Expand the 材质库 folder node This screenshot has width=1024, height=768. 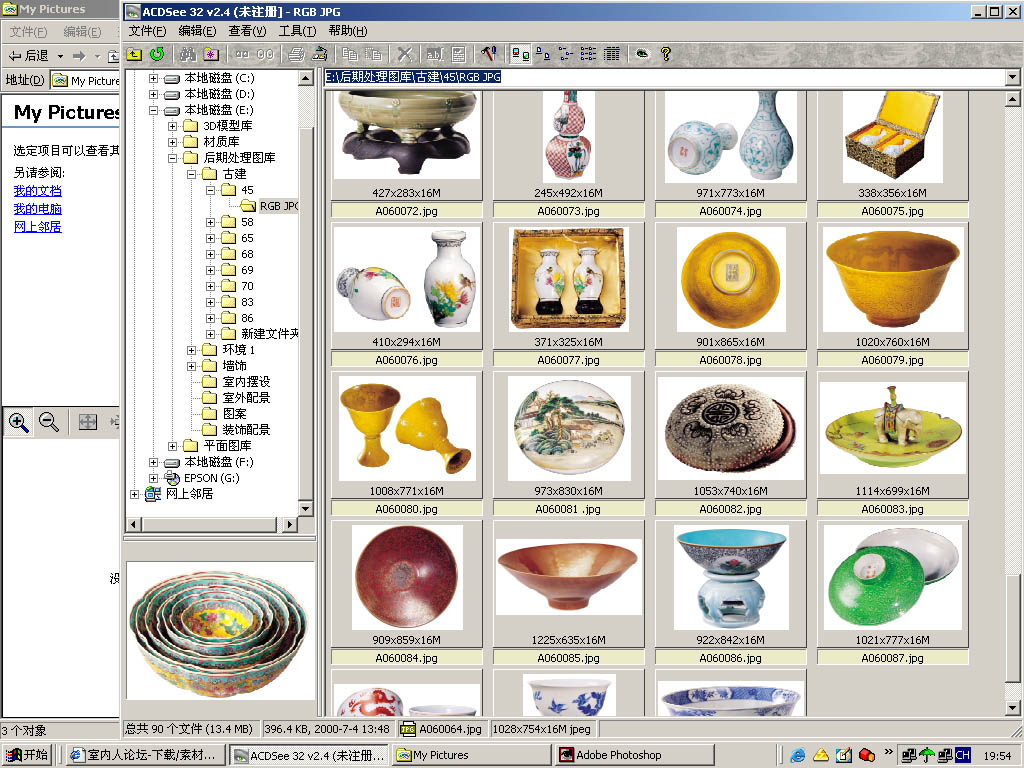point(172,142)
